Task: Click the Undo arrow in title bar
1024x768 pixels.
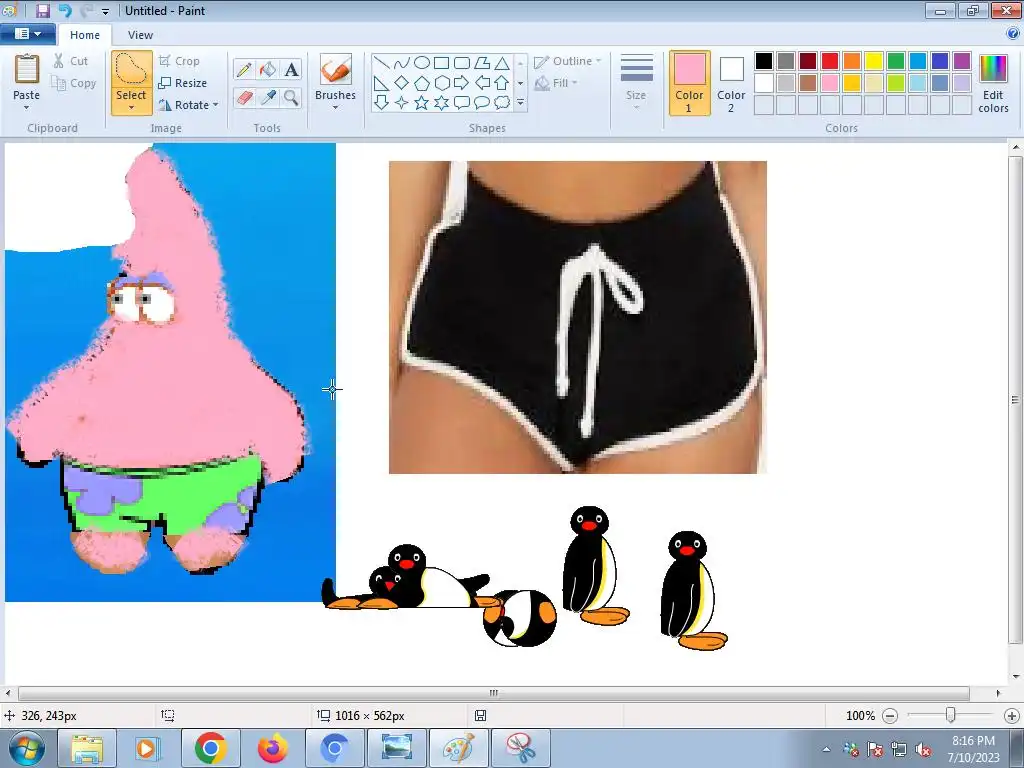Action: (x=65, y=10)
